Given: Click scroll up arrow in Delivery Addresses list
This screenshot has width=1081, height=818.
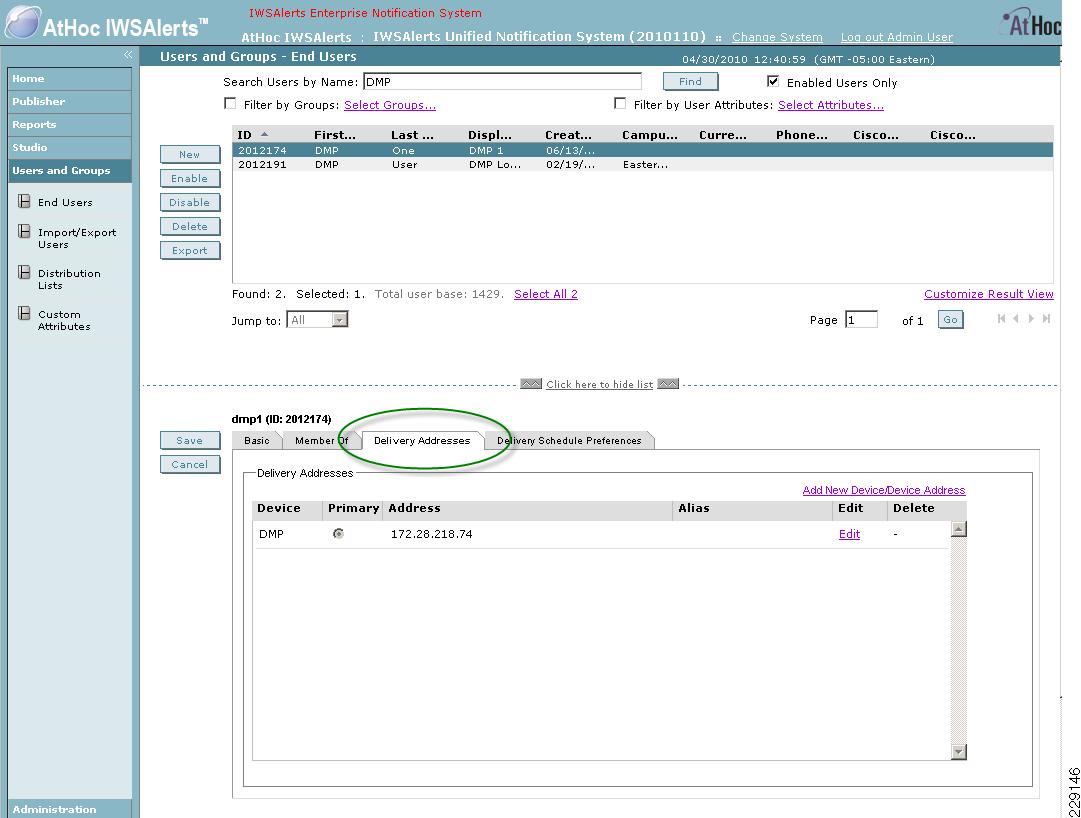Looking at the screenshot, I should pos(959,529).
